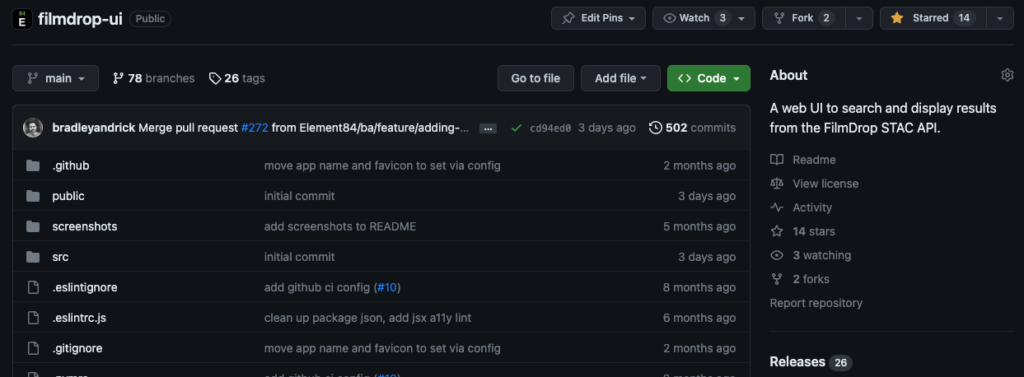Screen dimensions: 1024x377
Task: Open the .gitignore file
Action: (x=77, y=348)
